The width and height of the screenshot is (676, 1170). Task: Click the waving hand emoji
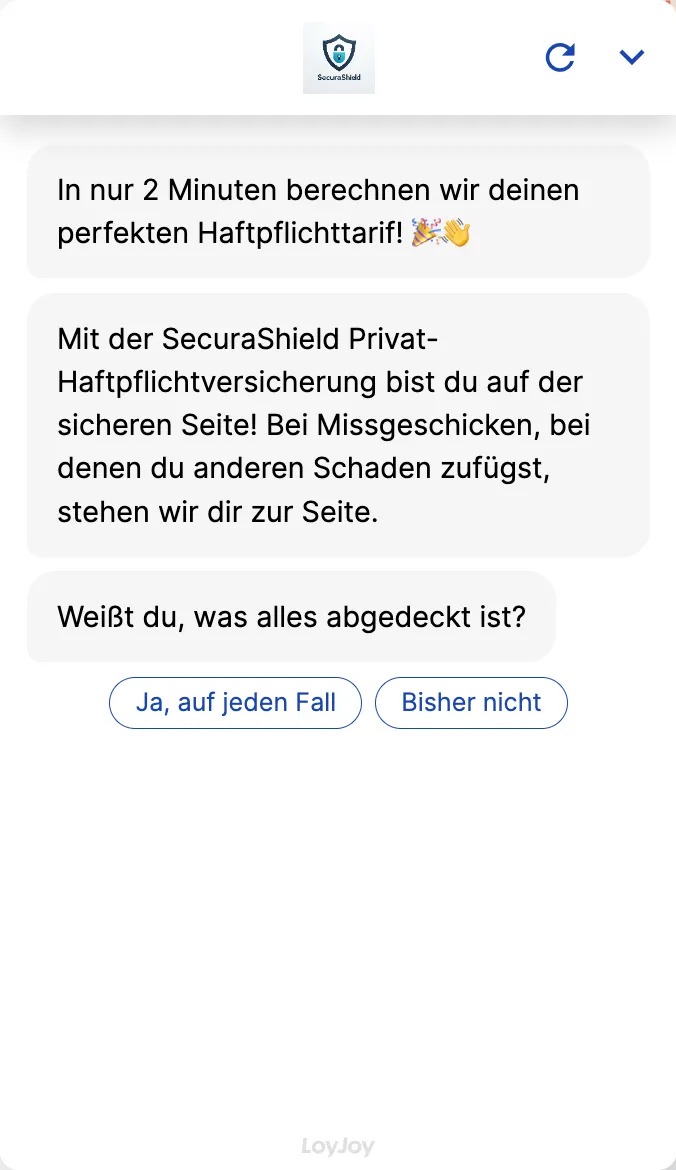[457, 233]
